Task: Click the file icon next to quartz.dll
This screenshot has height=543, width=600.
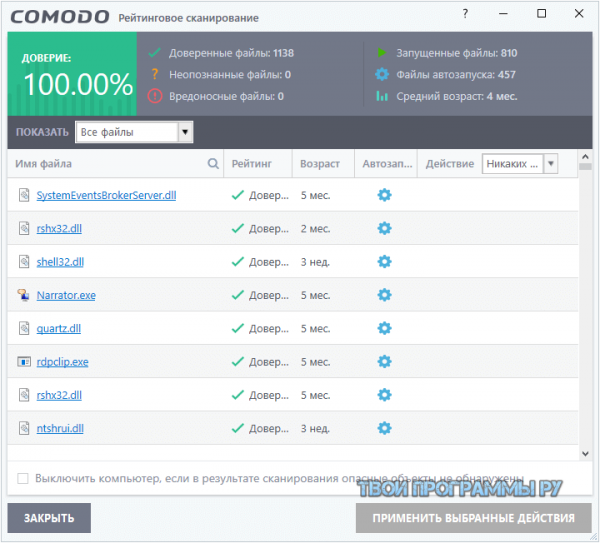Action: (24, 328)
